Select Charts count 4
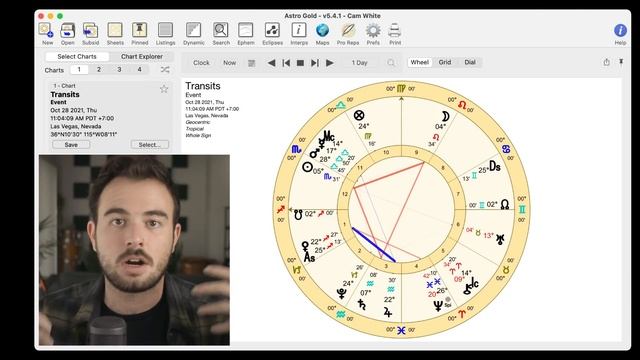Screen dimensions: 640x360 (x=139, y=70)
